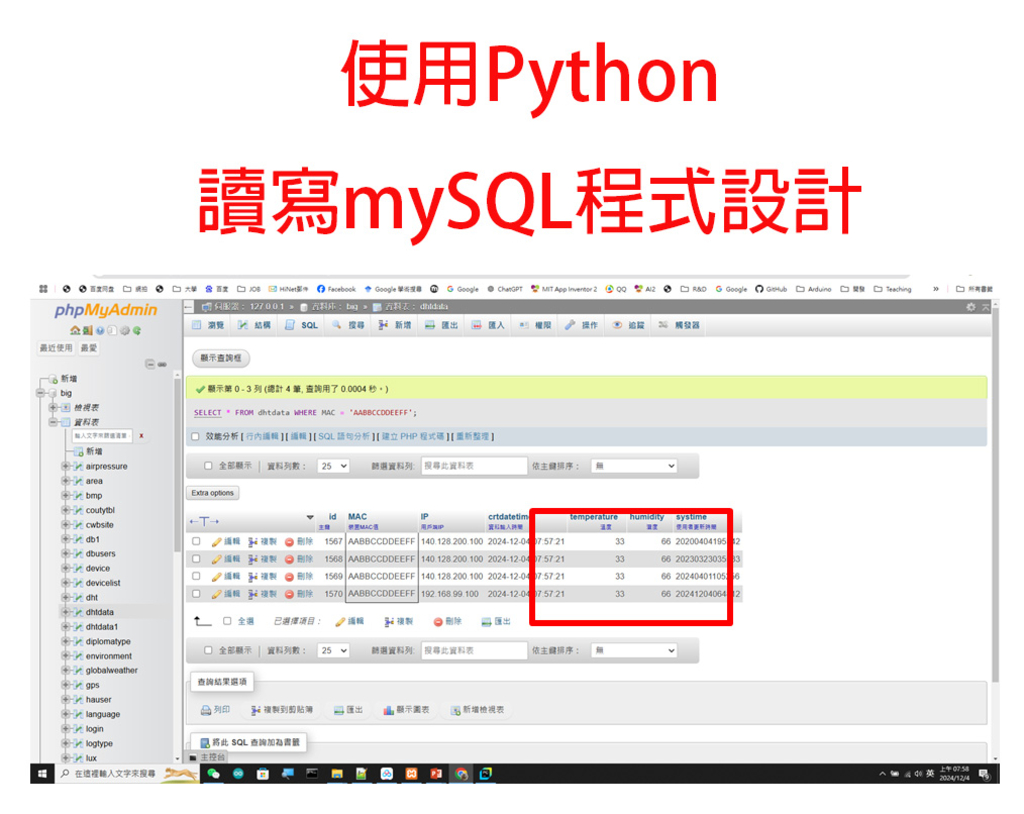This screenshot has height=814, width=1024.
Task: Check the 全選 select-all checkbox
Action: pos(227,621)
